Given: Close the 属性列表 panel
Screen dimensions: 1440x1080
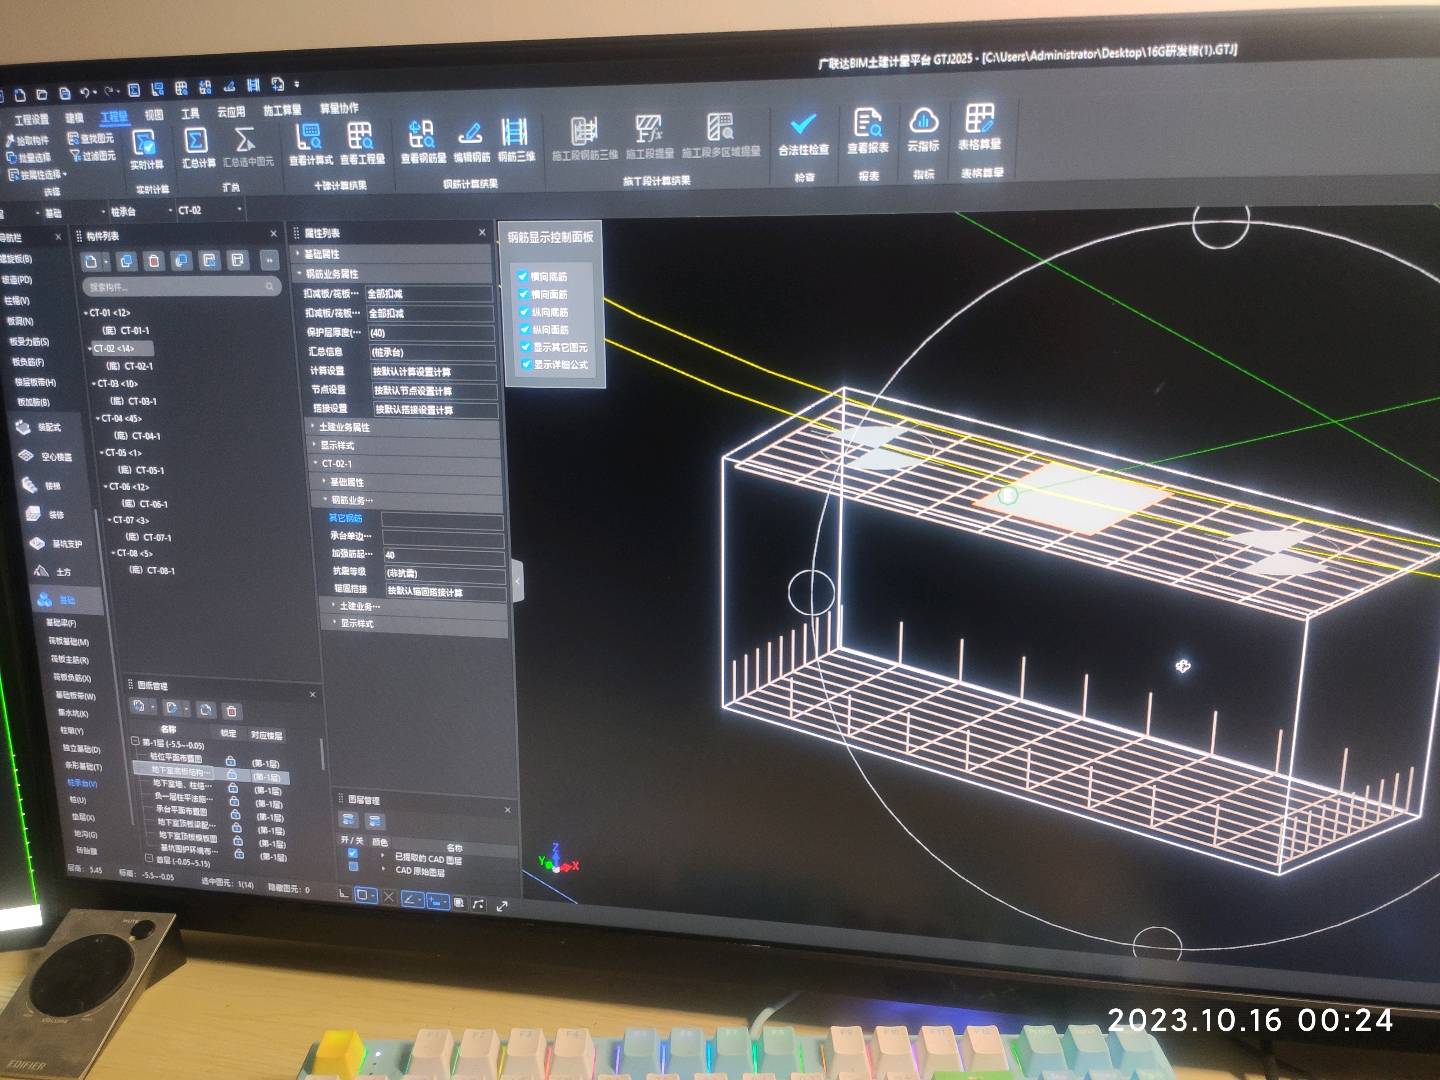Looking at the screenshot, I should pyautogui.click(x=482, y=232).
